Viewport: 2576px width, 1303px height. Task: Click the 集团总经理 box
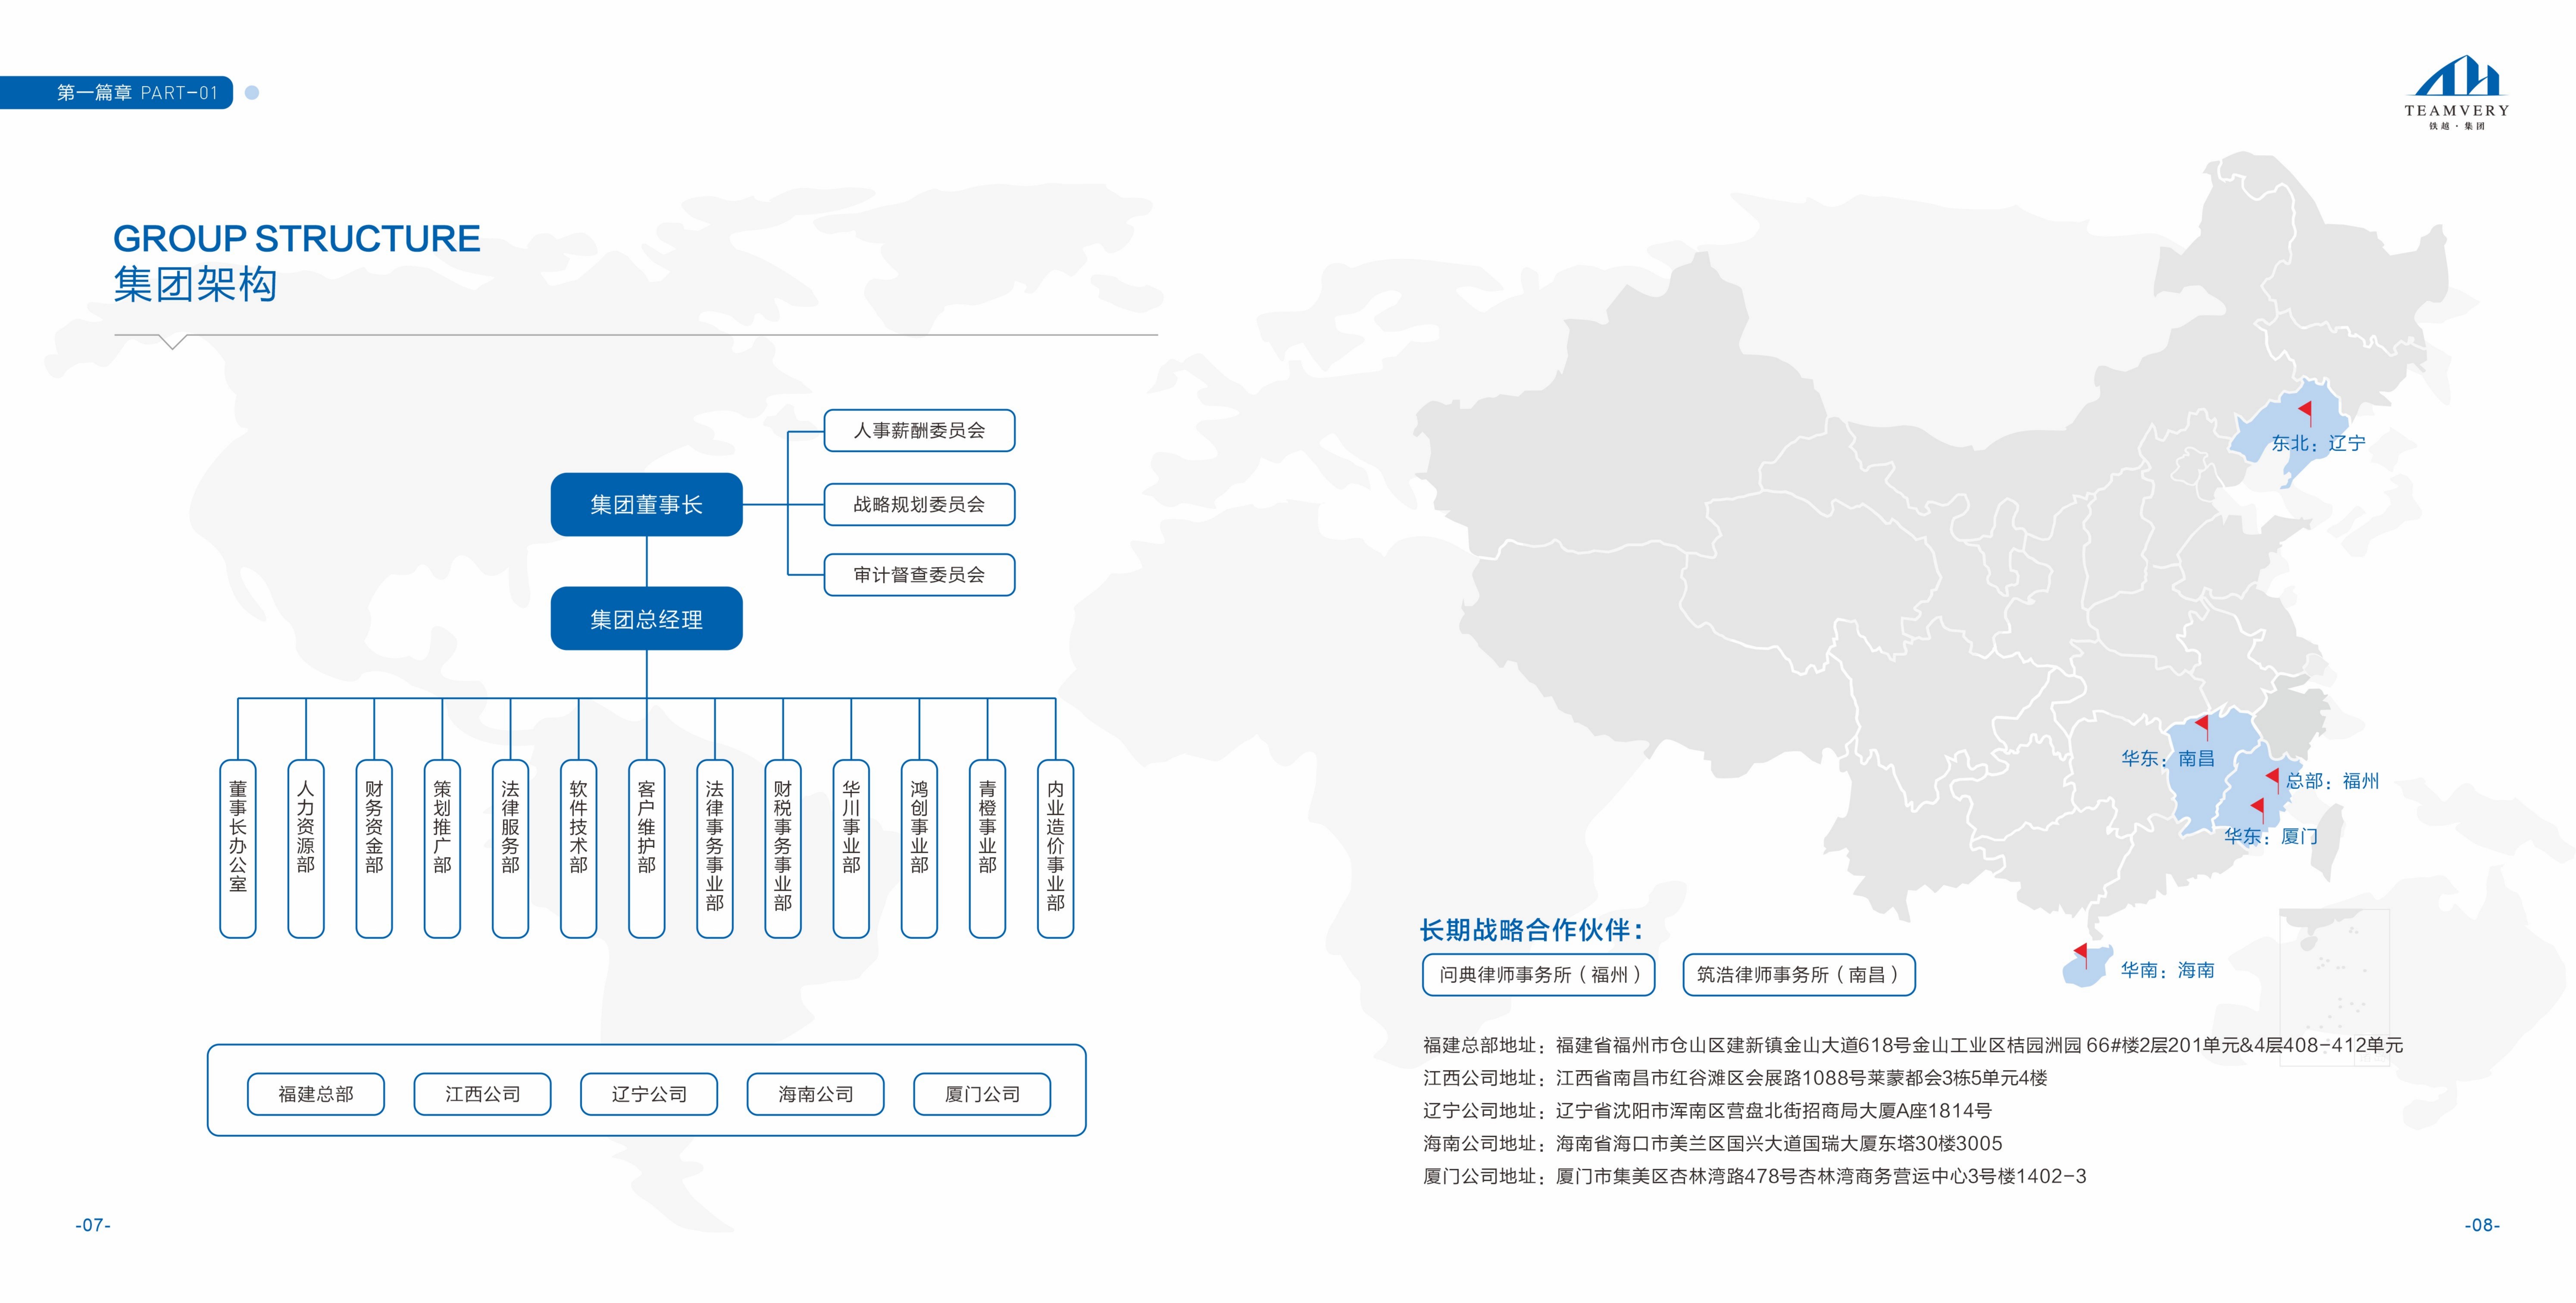coord(646,619)
